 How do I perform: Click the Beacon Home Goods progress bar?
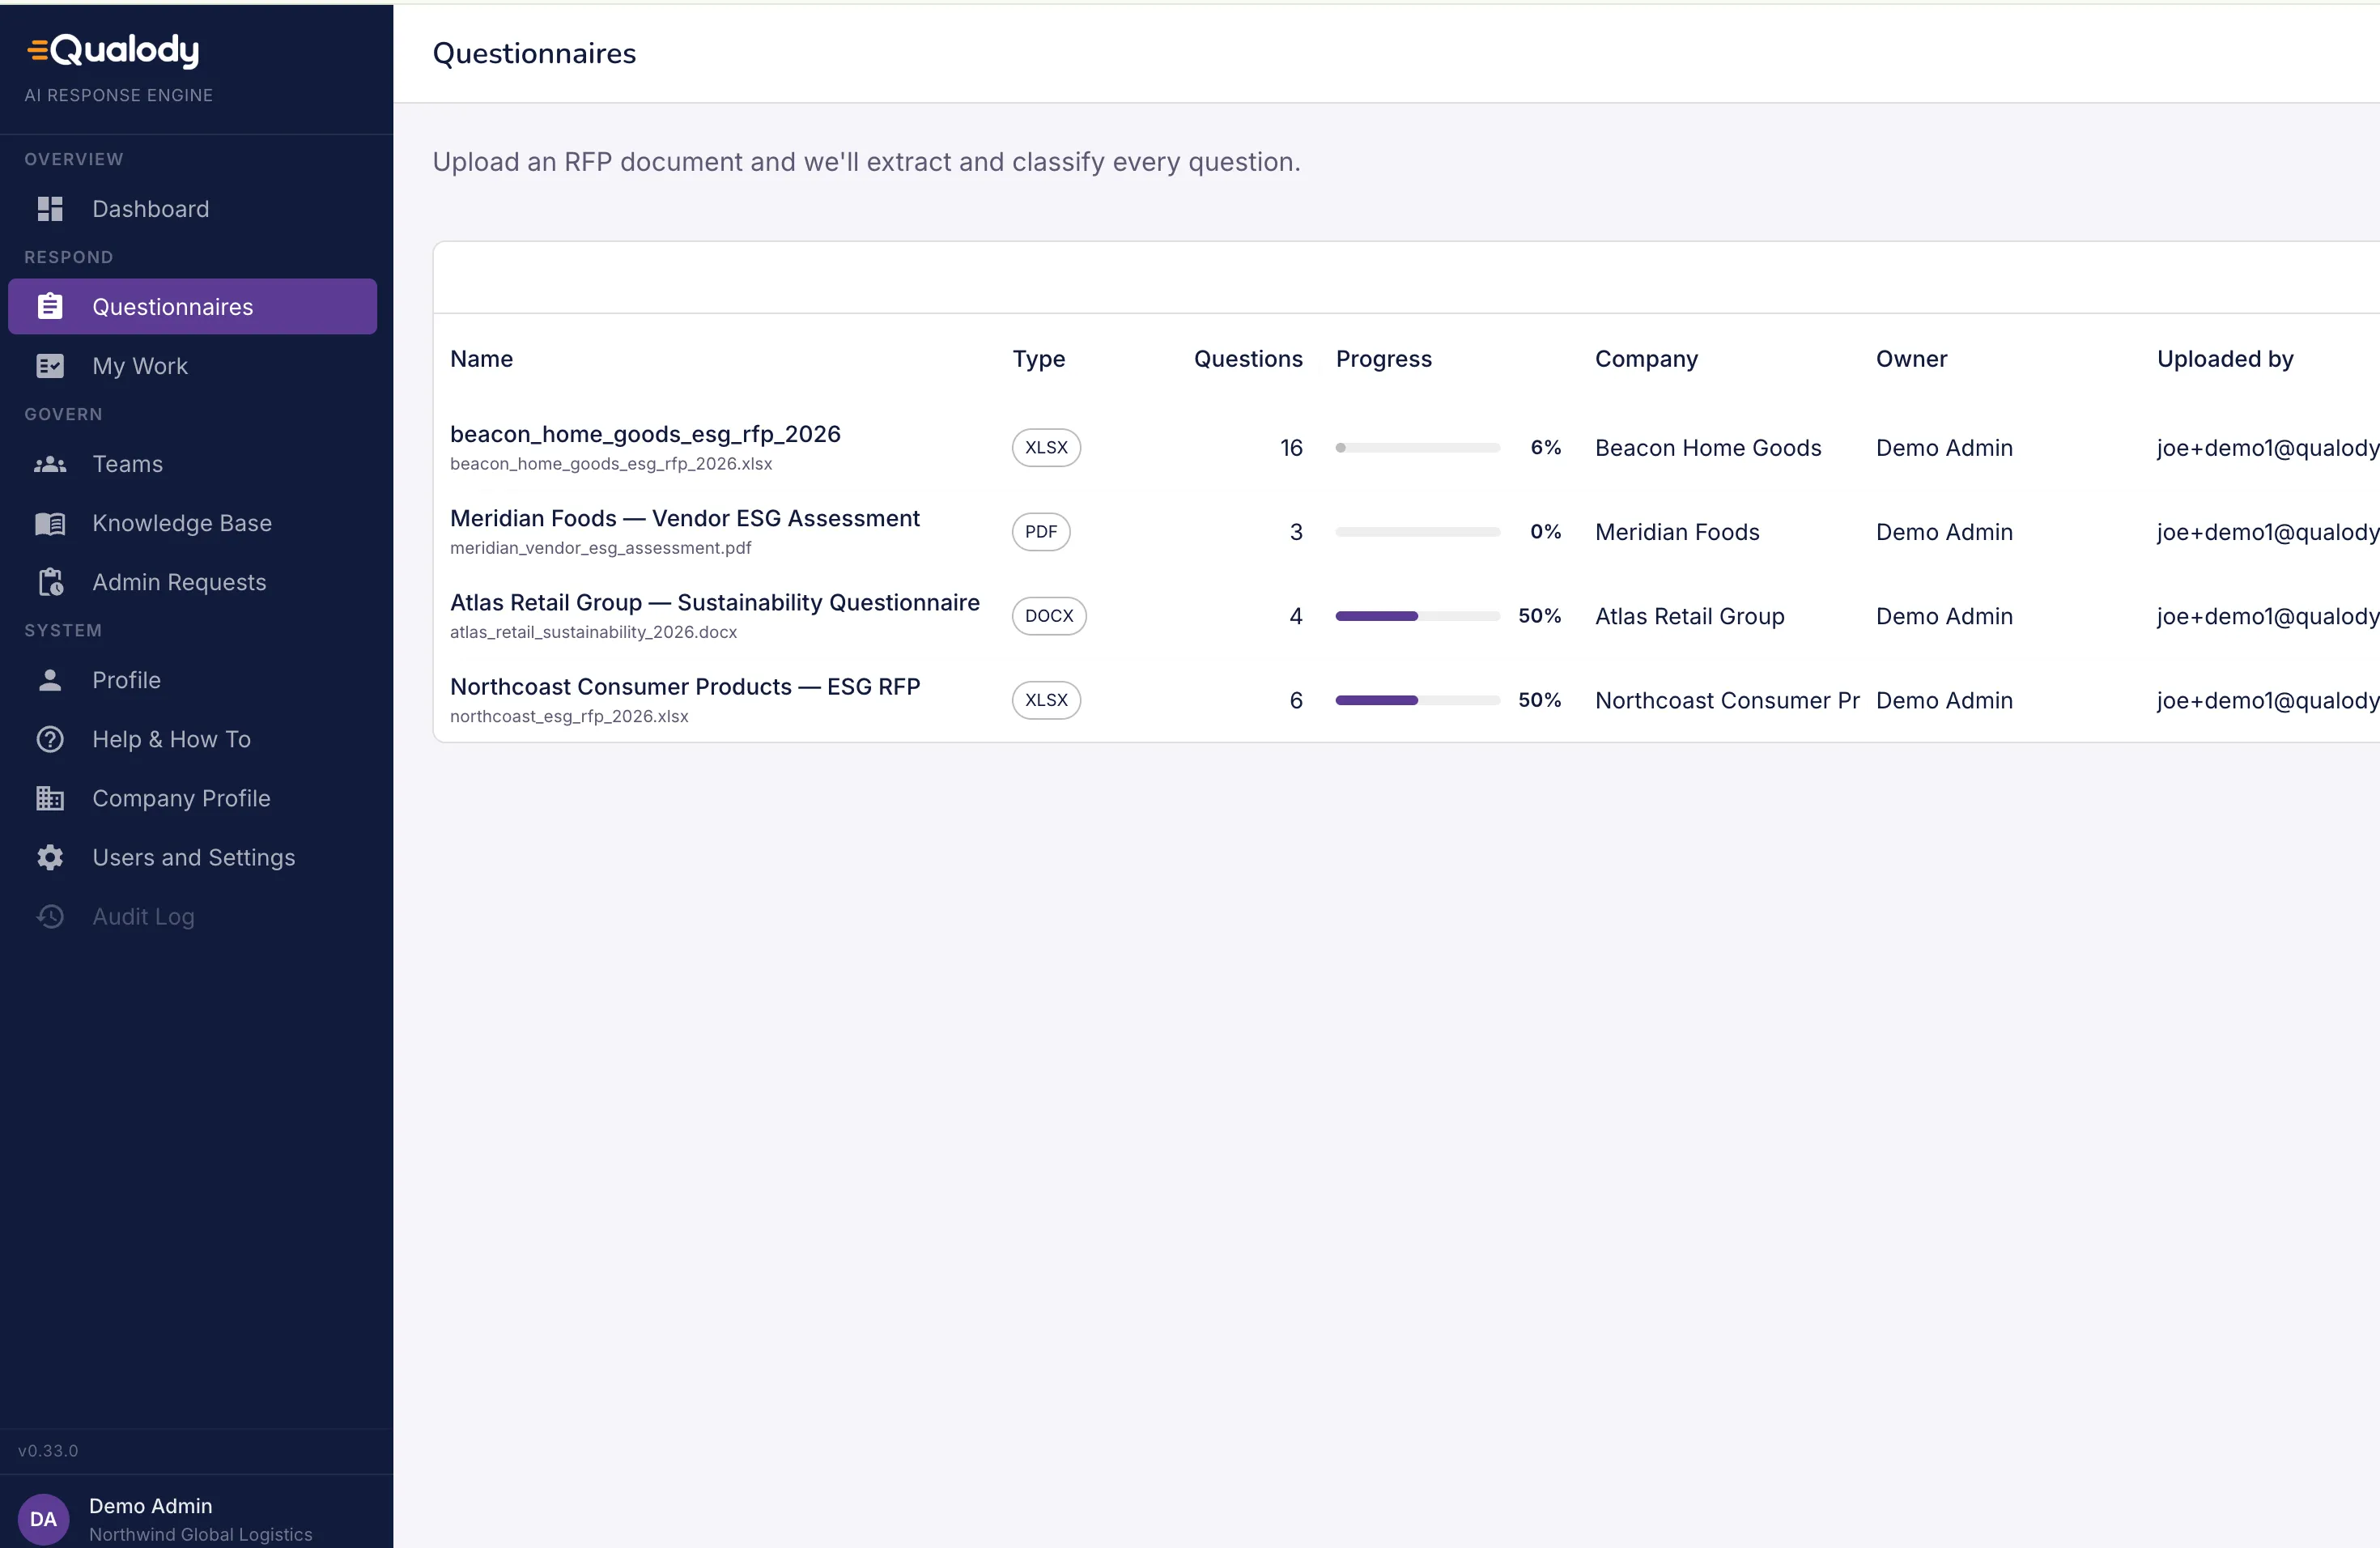1417,447
